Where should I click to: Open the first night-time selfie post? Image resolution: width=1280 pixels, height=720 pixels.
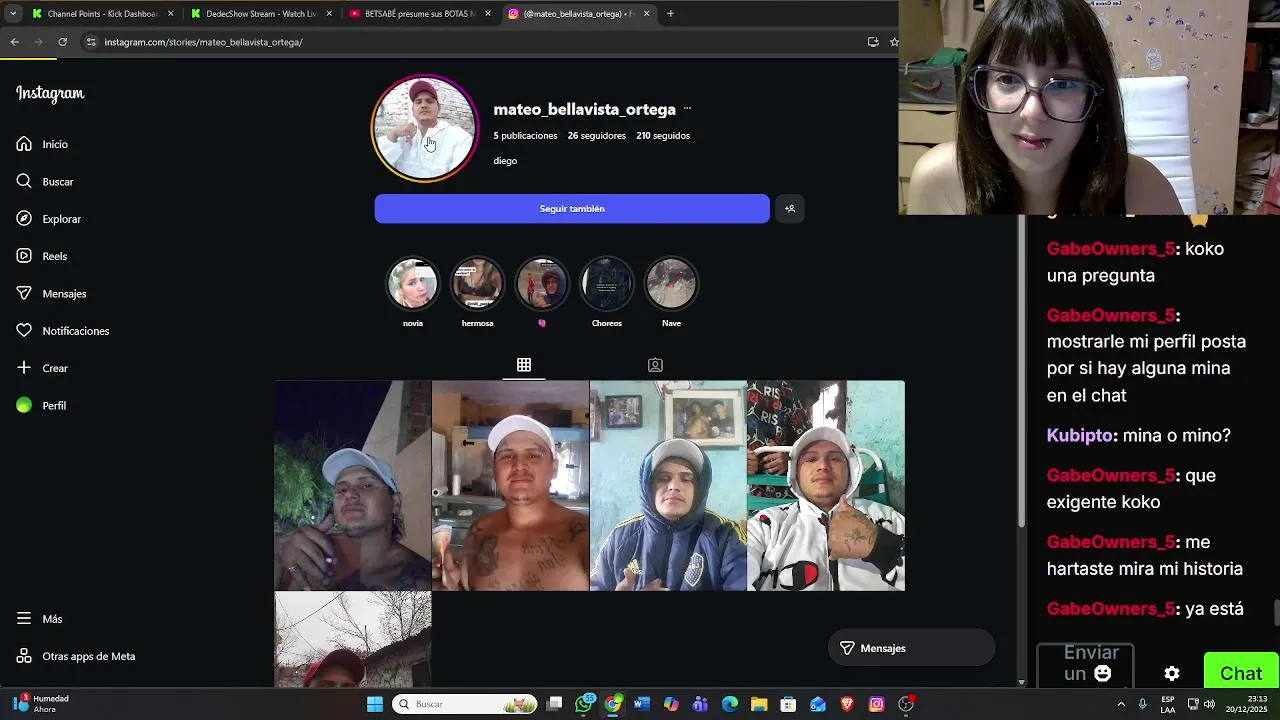click(353, 485)
